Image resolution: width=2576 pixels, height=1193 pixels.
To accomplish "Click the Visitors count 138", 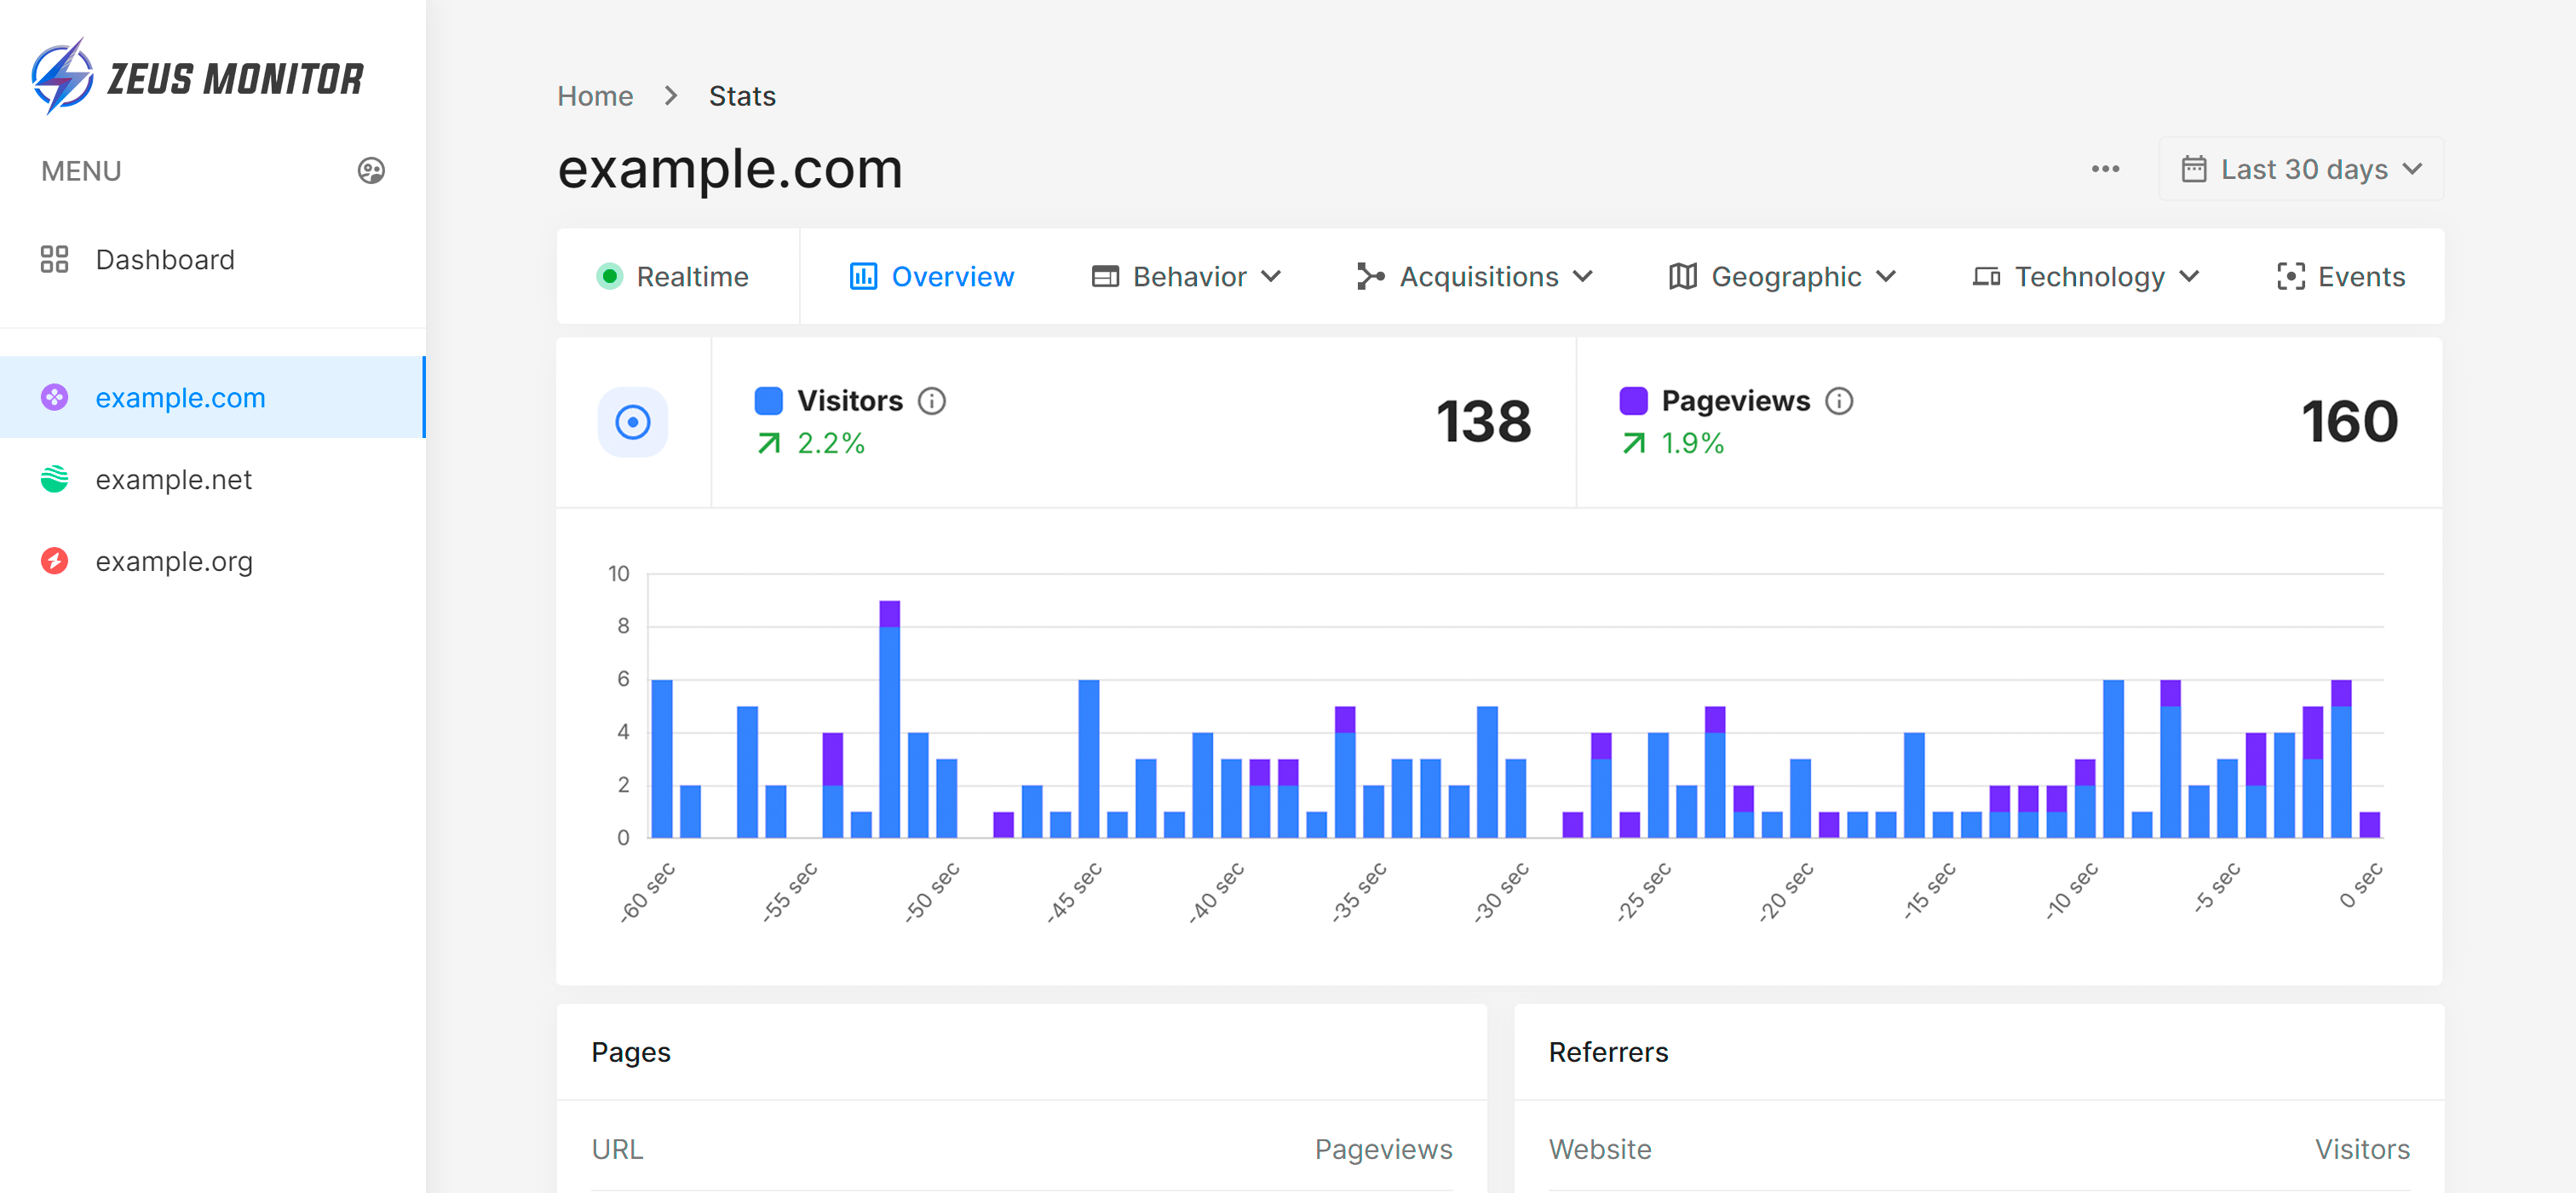I will coord(1483,421).
